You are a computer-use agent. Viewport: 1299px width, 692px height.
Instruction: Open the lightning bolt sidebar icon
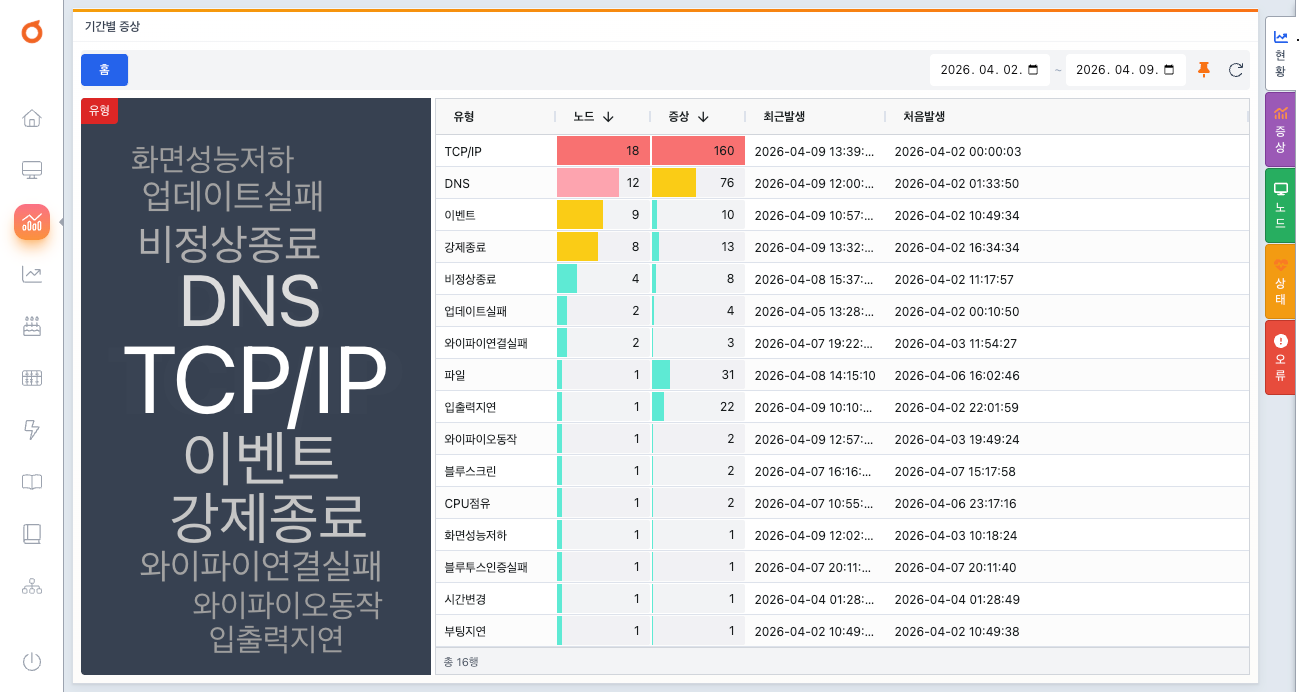[32, 430]
